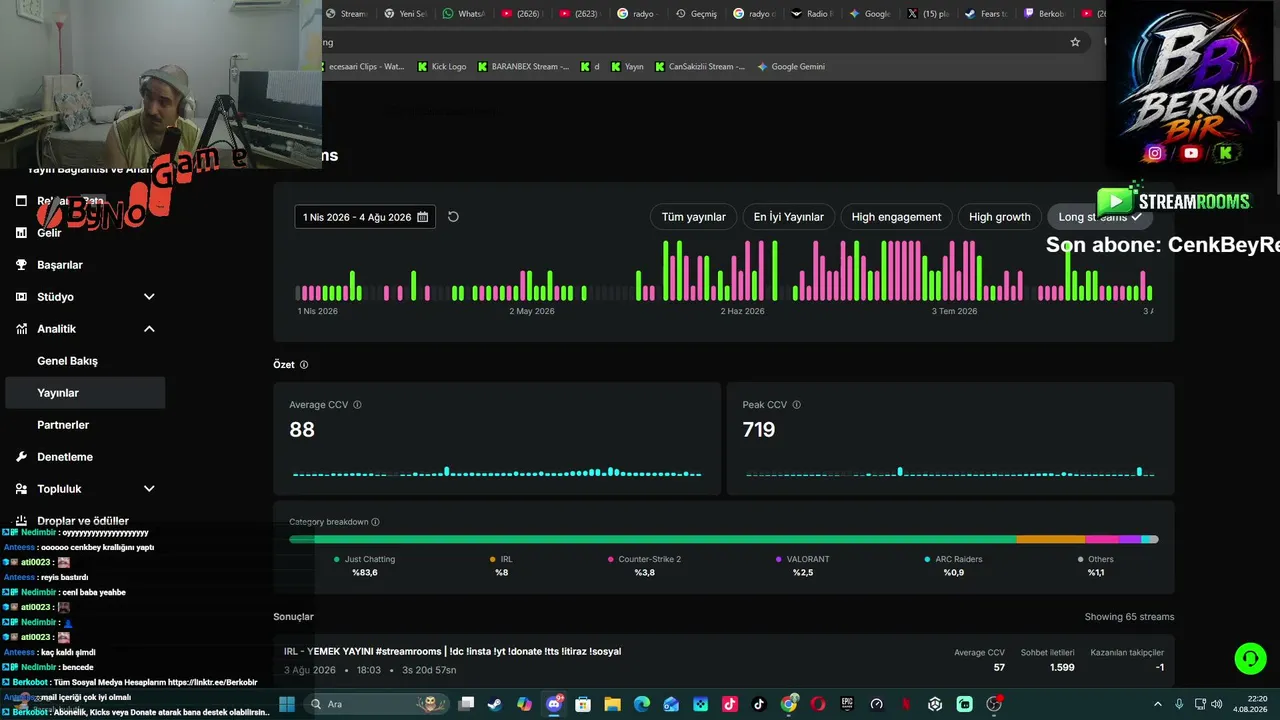Open Epic Games Launcher from the taskbar
Viewport: 1280px width, 720px height.
(847, 704)
